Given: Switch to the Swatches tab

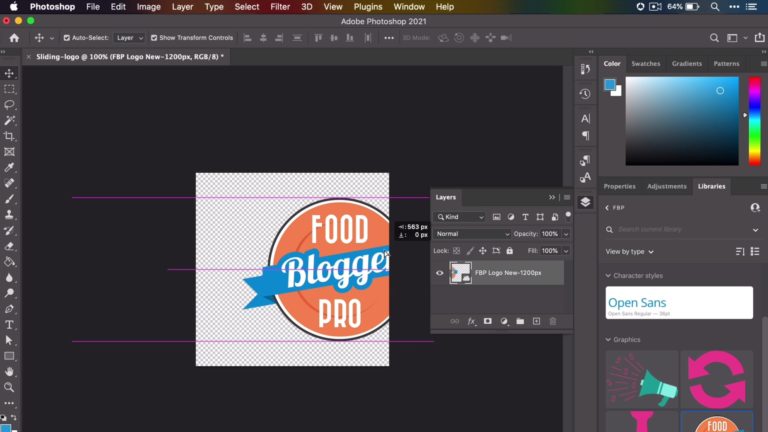Looking at the screenshot, I should point(646,64).
